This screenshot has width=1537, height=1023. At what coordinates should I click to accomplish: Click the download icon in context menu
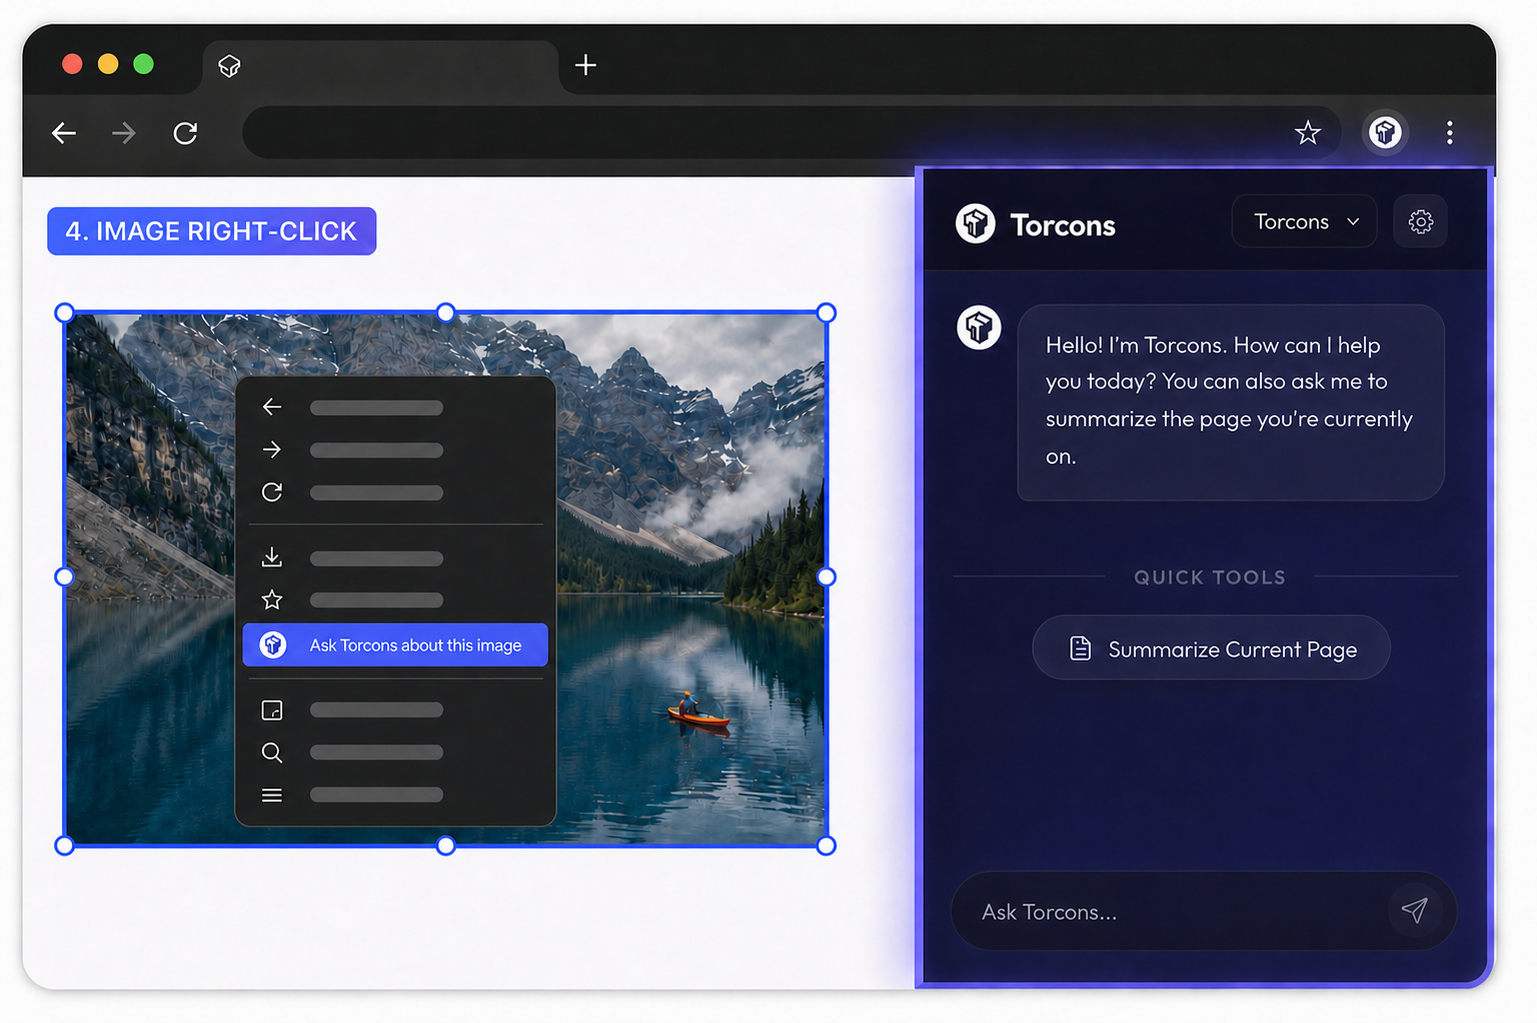[272, 557]
